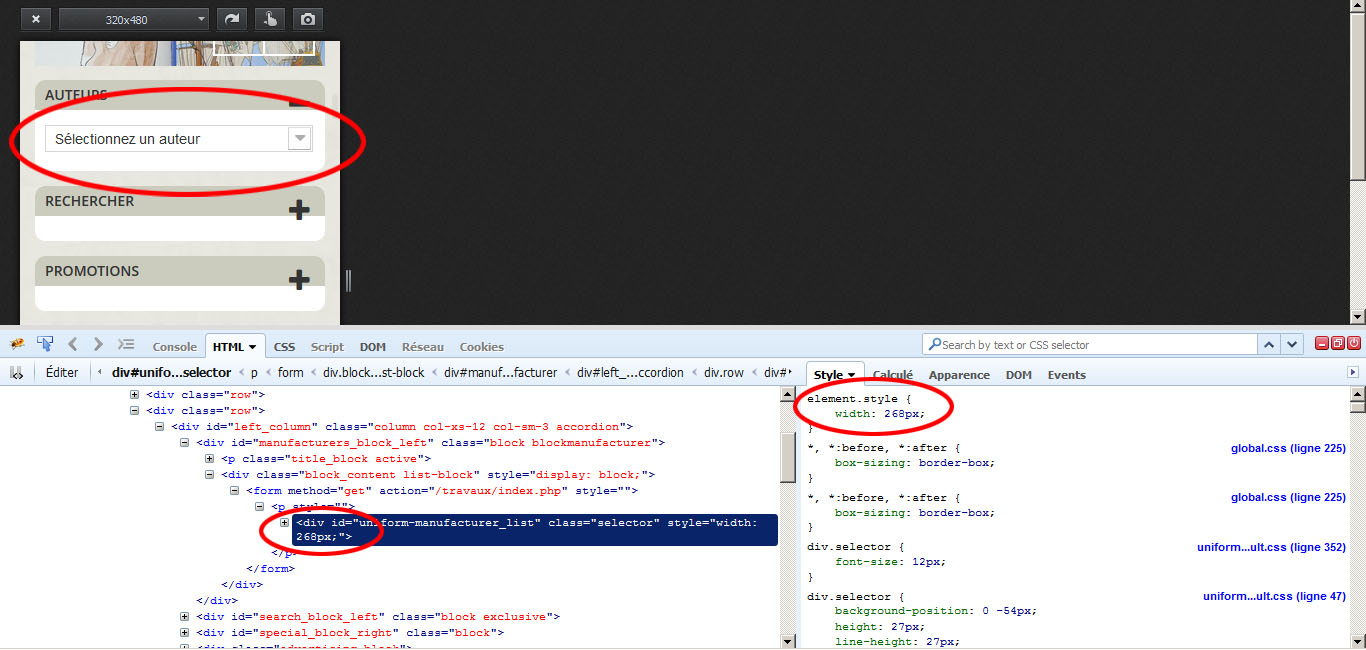Select div.row breadcrumb

click(x=723, y=373)
